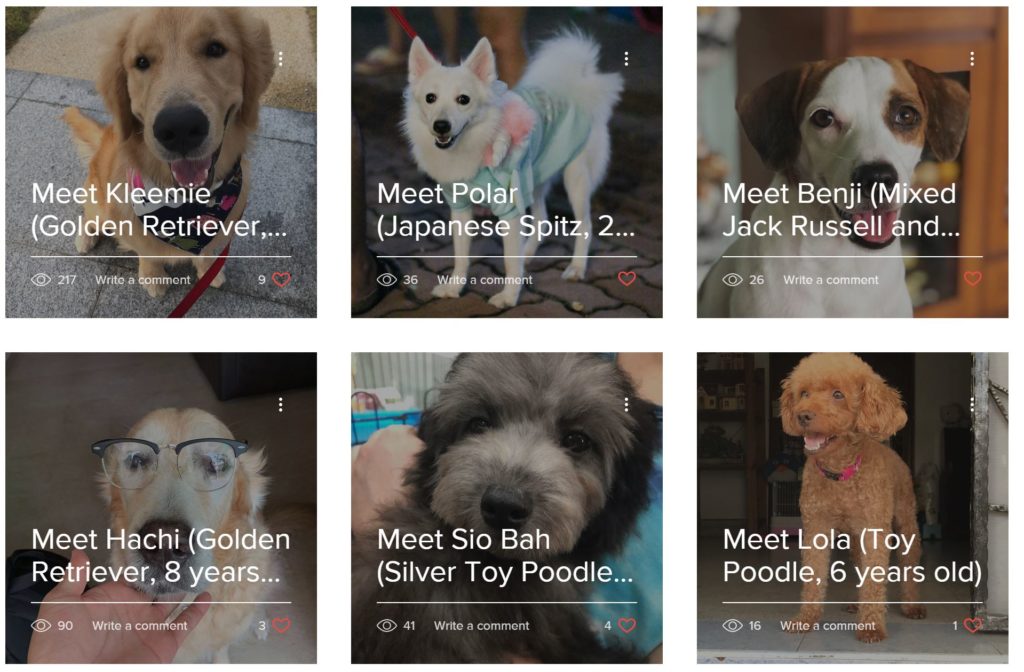The height and width of the screenshot is (672, 1024).
Task: Open the Meet Polar (Japanese Spitz) post title
Action: point(505,210)
